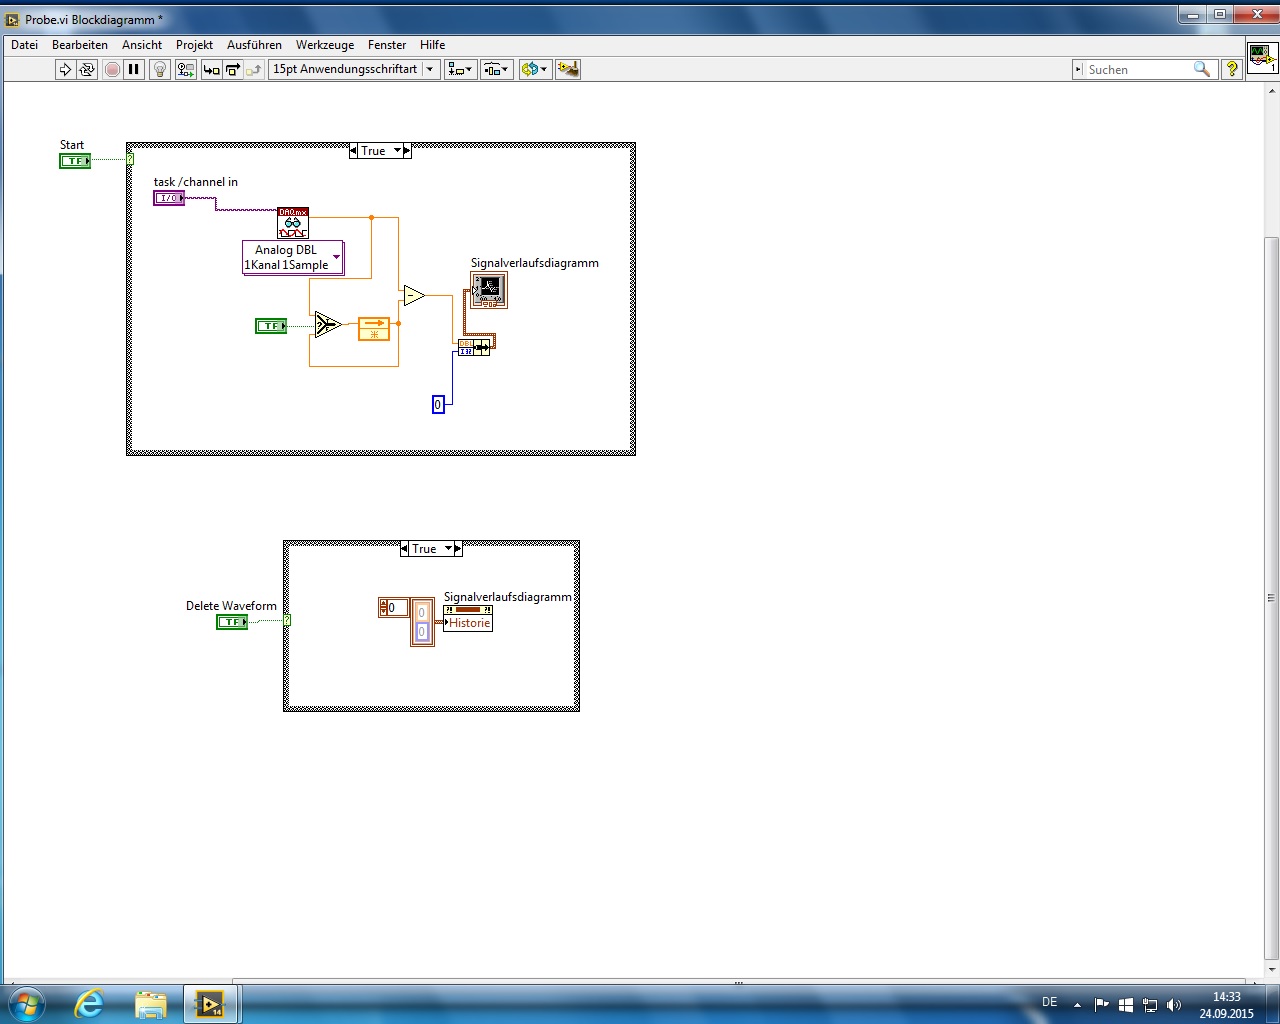Select the Start boolean terminal
The height and width of the screenshot is (1024, 1280).
tap(75, 161)
